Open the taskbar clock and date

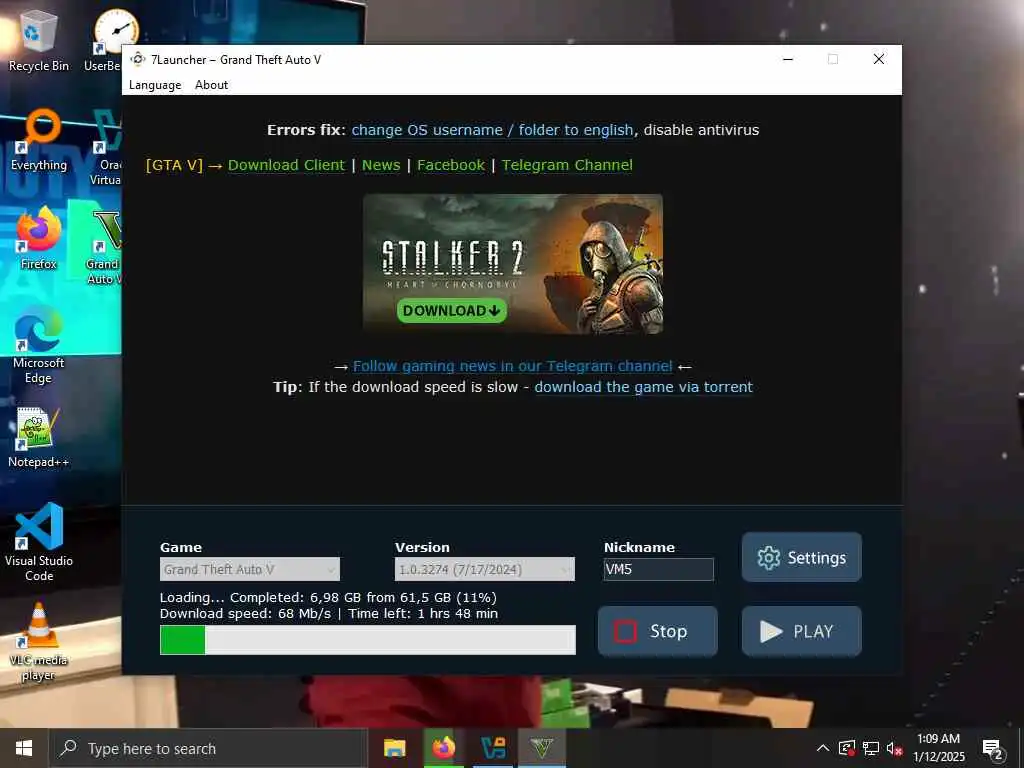[938, 748]
